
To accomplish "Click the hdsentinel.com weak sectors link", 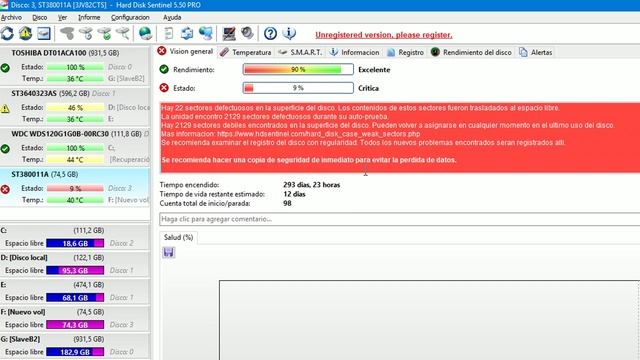I will click(x=318, y=134).
